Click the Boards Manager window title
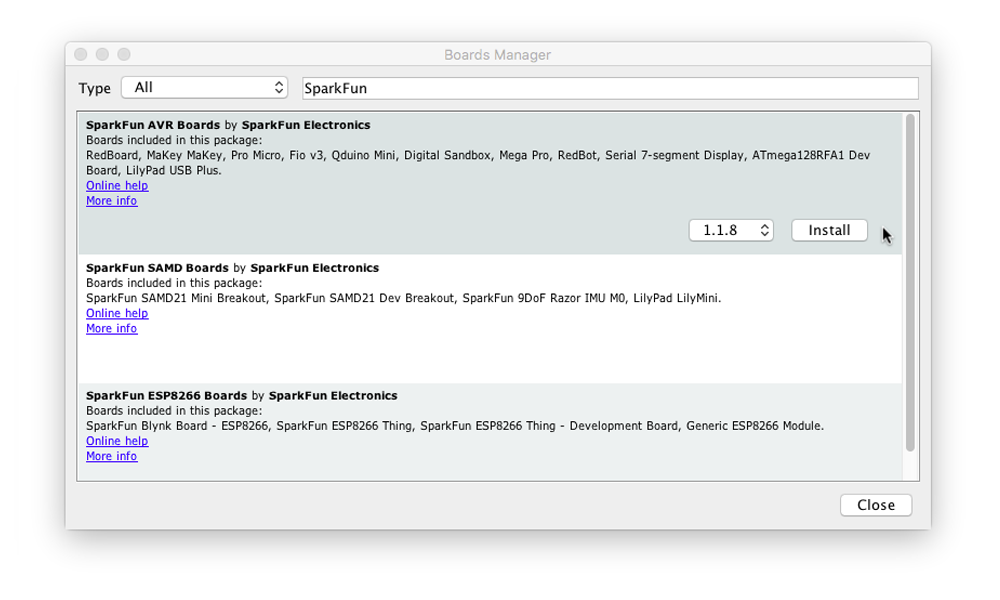The image size is (1000, 600). pyautogui.click(x=497, y=55)
